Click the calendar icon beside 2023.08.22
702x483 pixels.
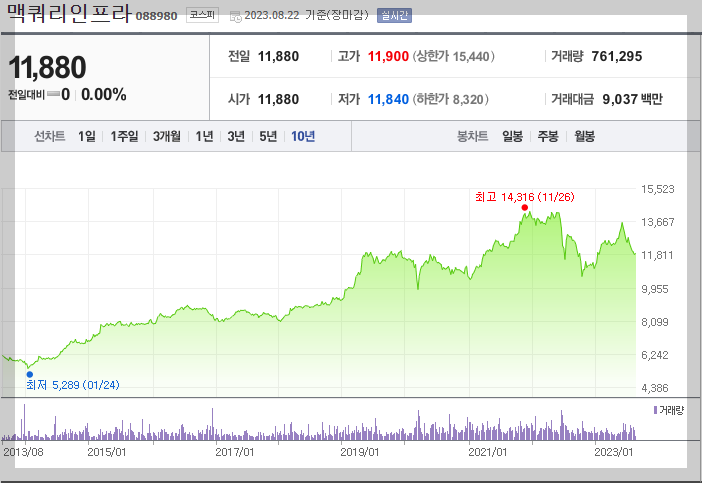pos(235,17)
